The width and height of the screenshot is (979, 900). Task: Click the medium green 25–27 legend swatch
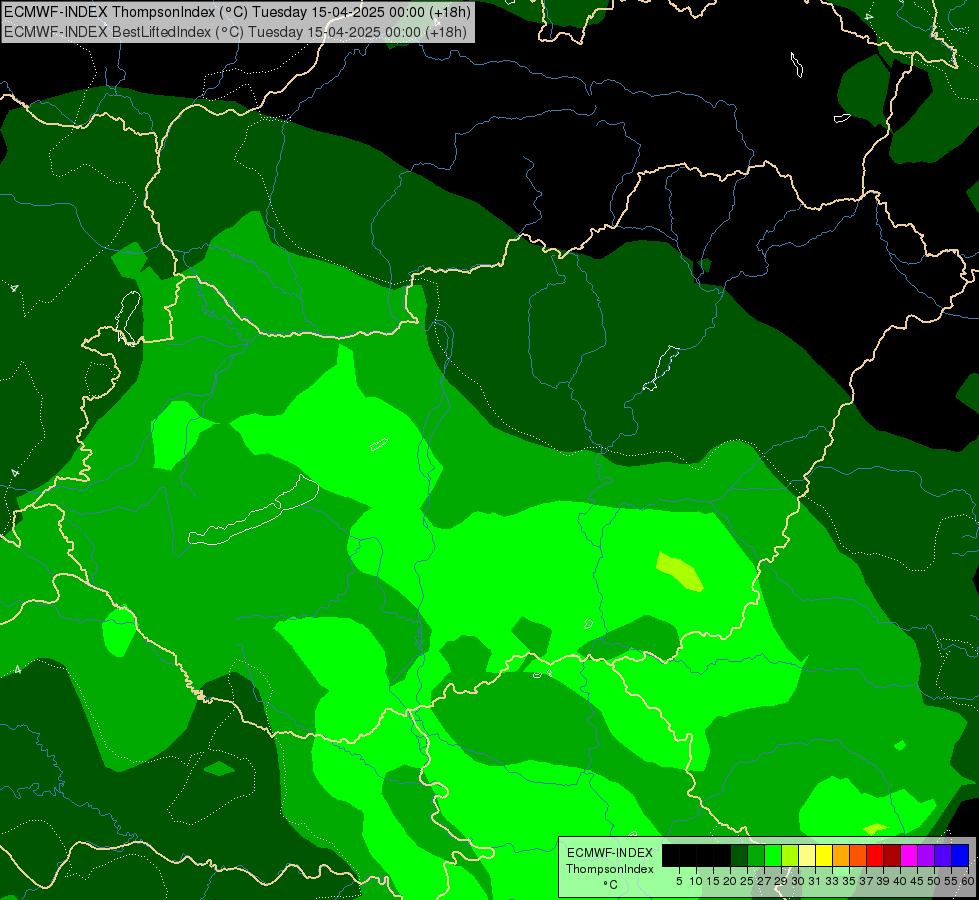(756, 855)
